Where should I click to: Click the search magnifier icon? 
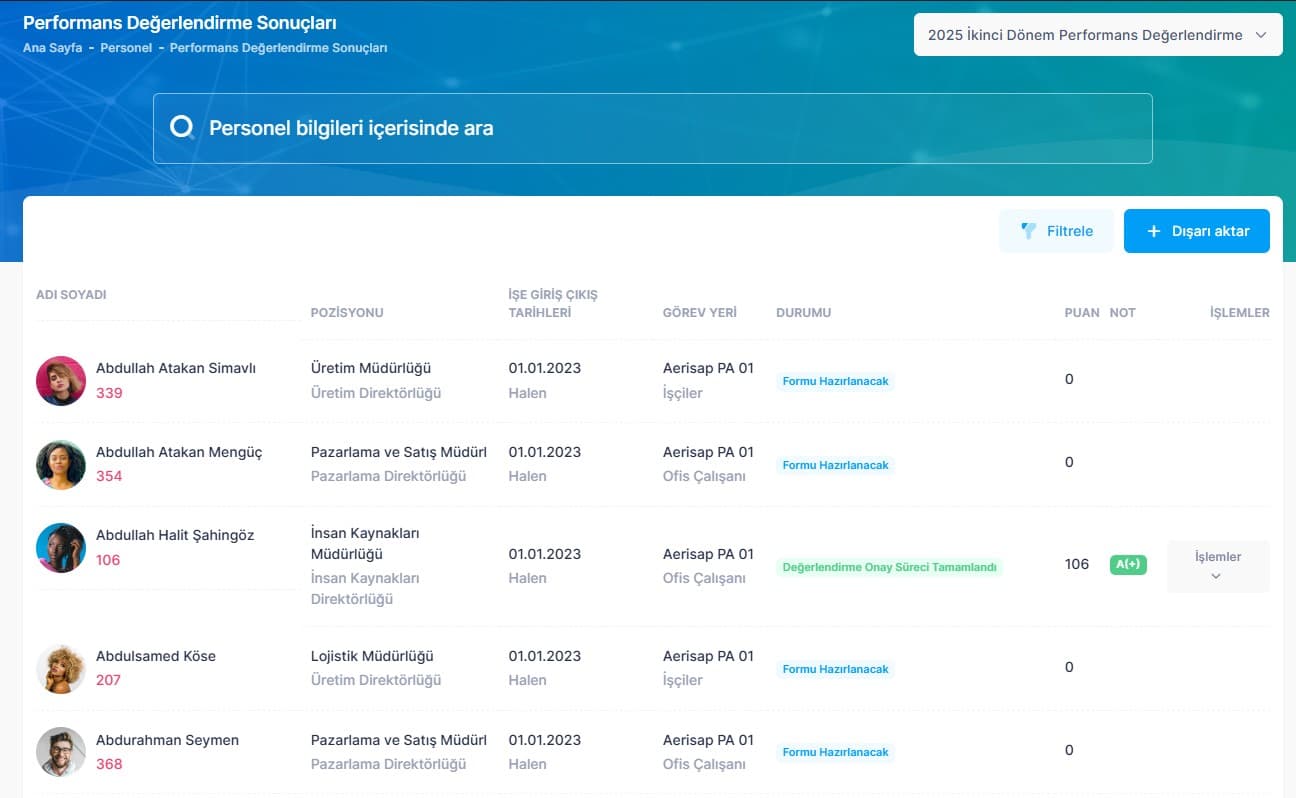(x=183, y=127)
